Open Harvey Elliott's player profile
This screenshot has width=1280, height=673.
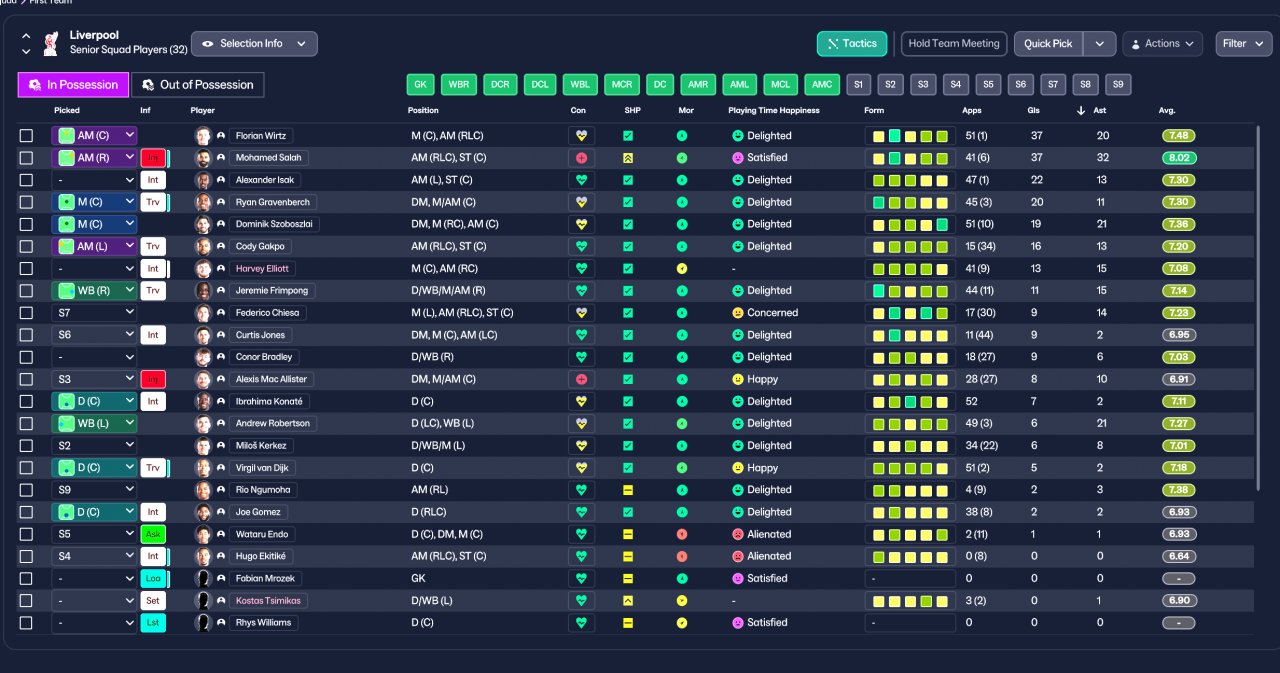pos(262,269)
